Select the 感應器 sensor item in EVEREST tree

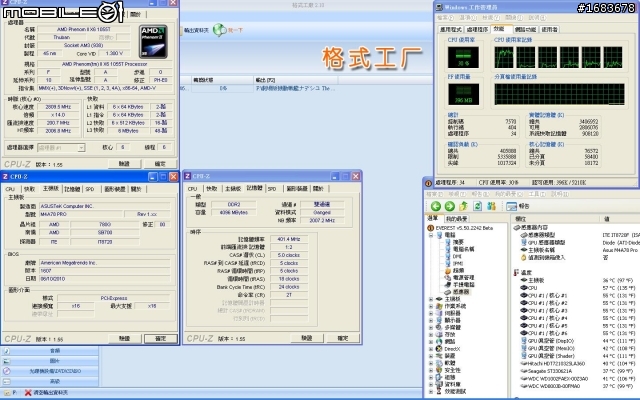461,292
